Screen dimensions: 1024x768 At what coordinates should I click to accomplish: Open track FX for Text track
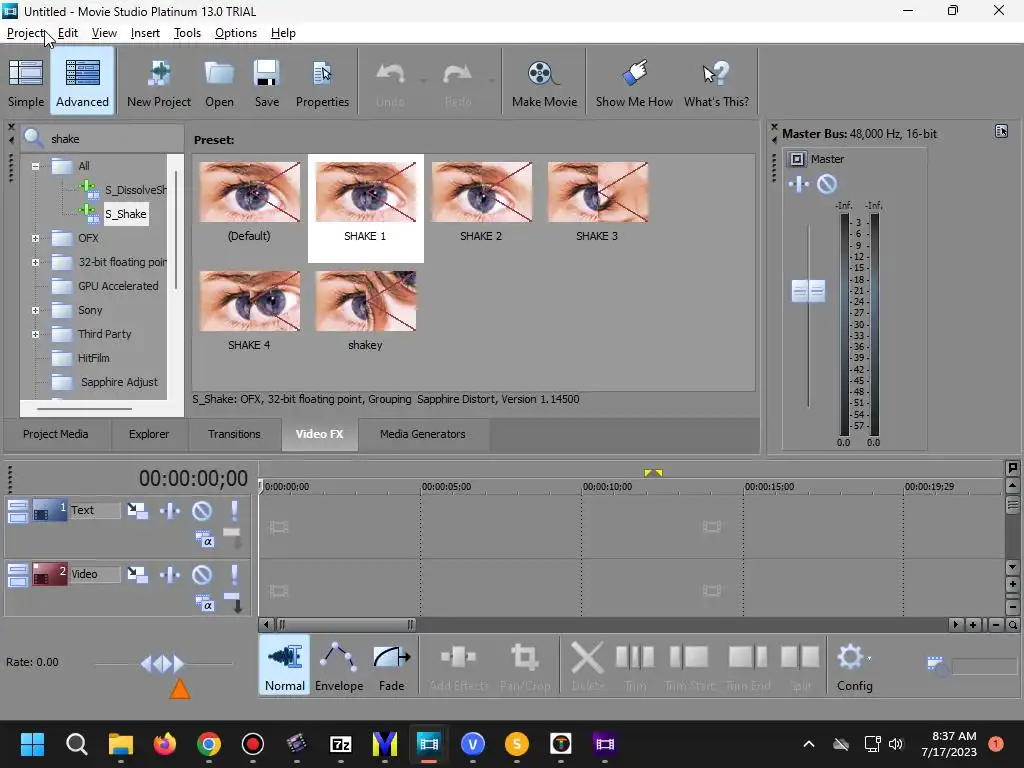click(170, 510)
